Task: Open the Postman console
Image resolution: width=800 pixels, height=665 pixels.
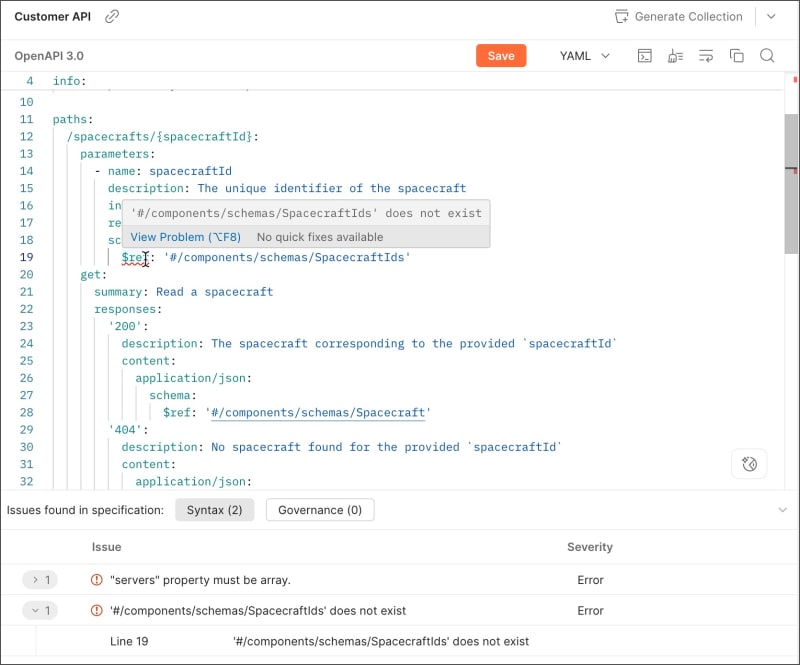Action: click(x=645, y=55)
